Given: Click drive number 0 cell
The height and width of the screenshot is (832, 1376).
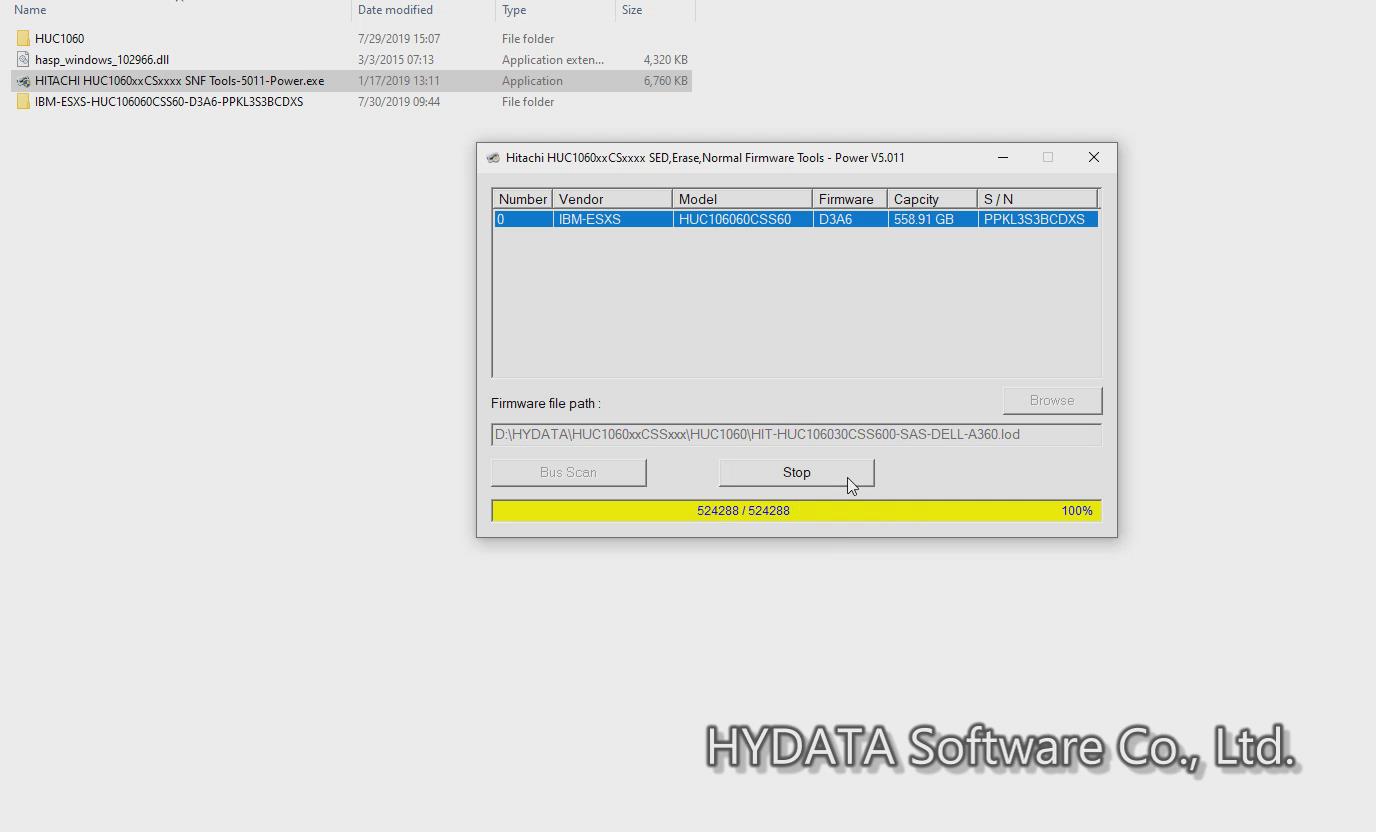Looking at the screenshot, I should (x=523, y=219).
